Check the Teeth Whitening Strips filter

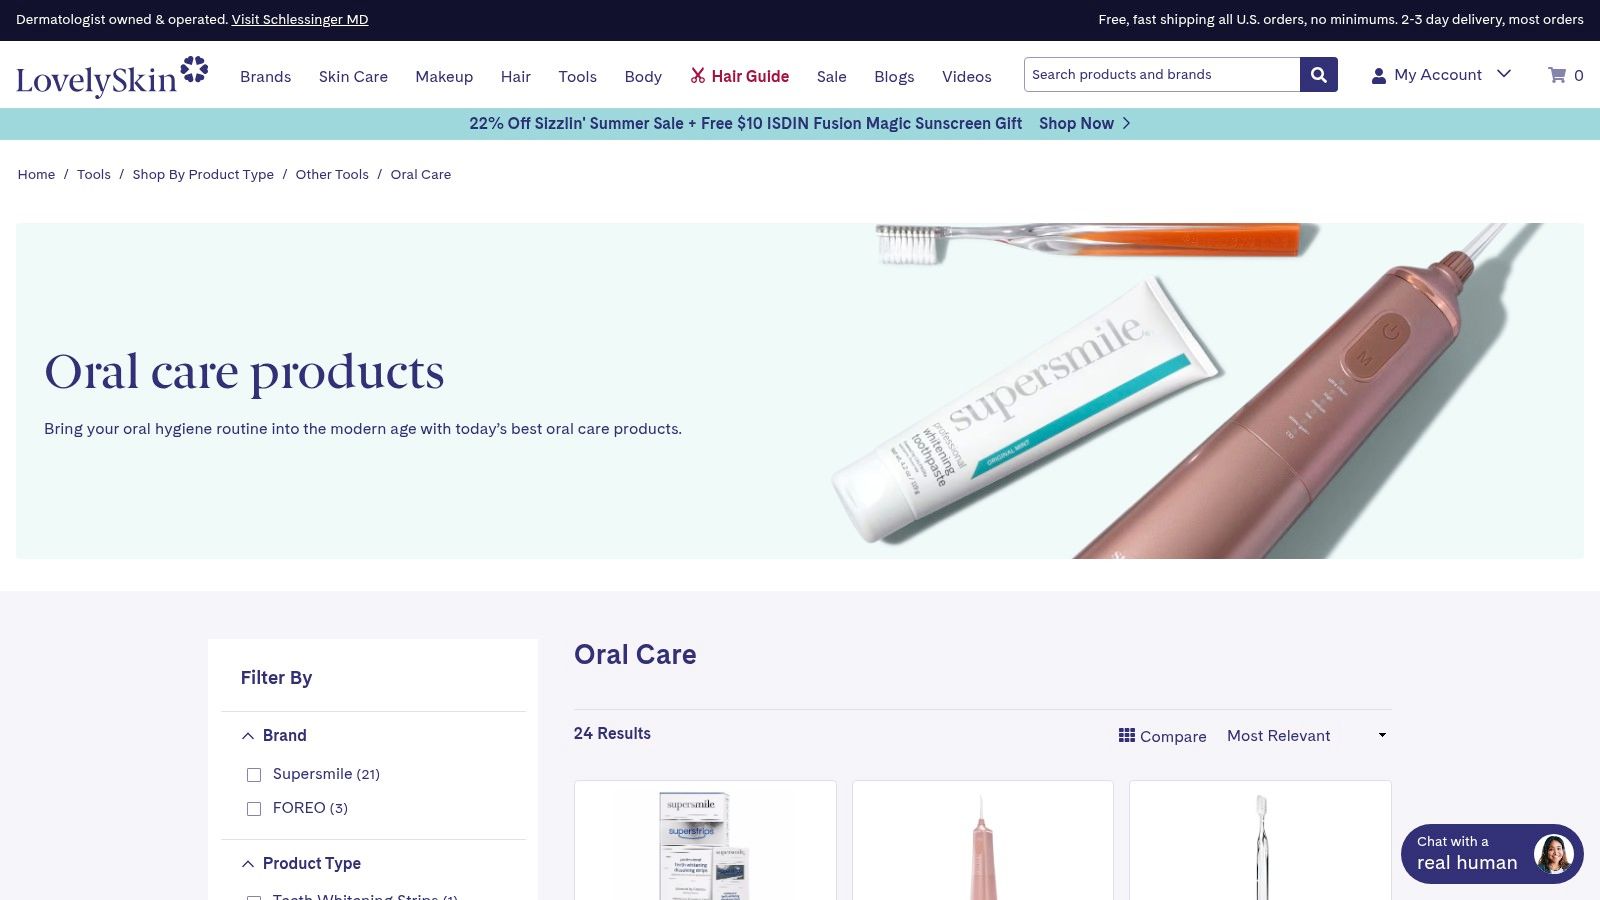[x=254, y=897]
